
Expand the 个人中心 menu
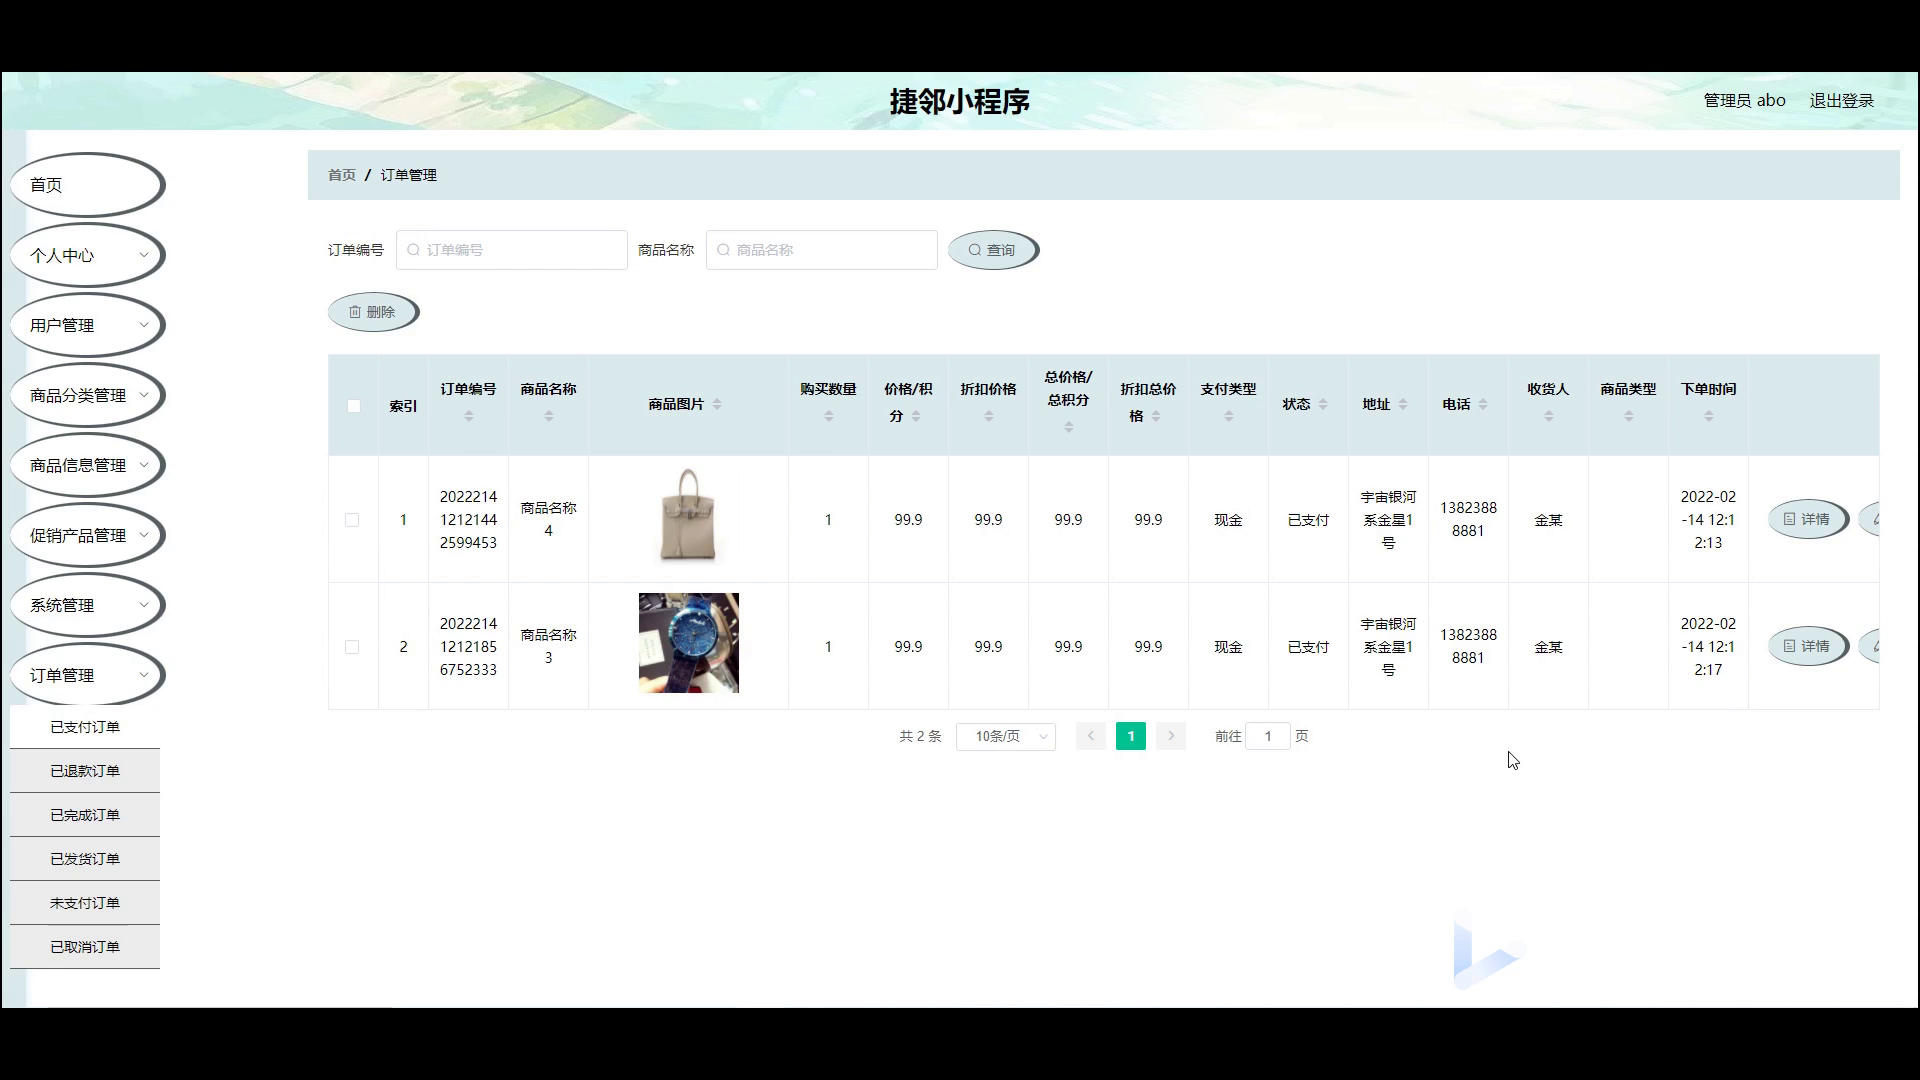[x=87, y=255]
